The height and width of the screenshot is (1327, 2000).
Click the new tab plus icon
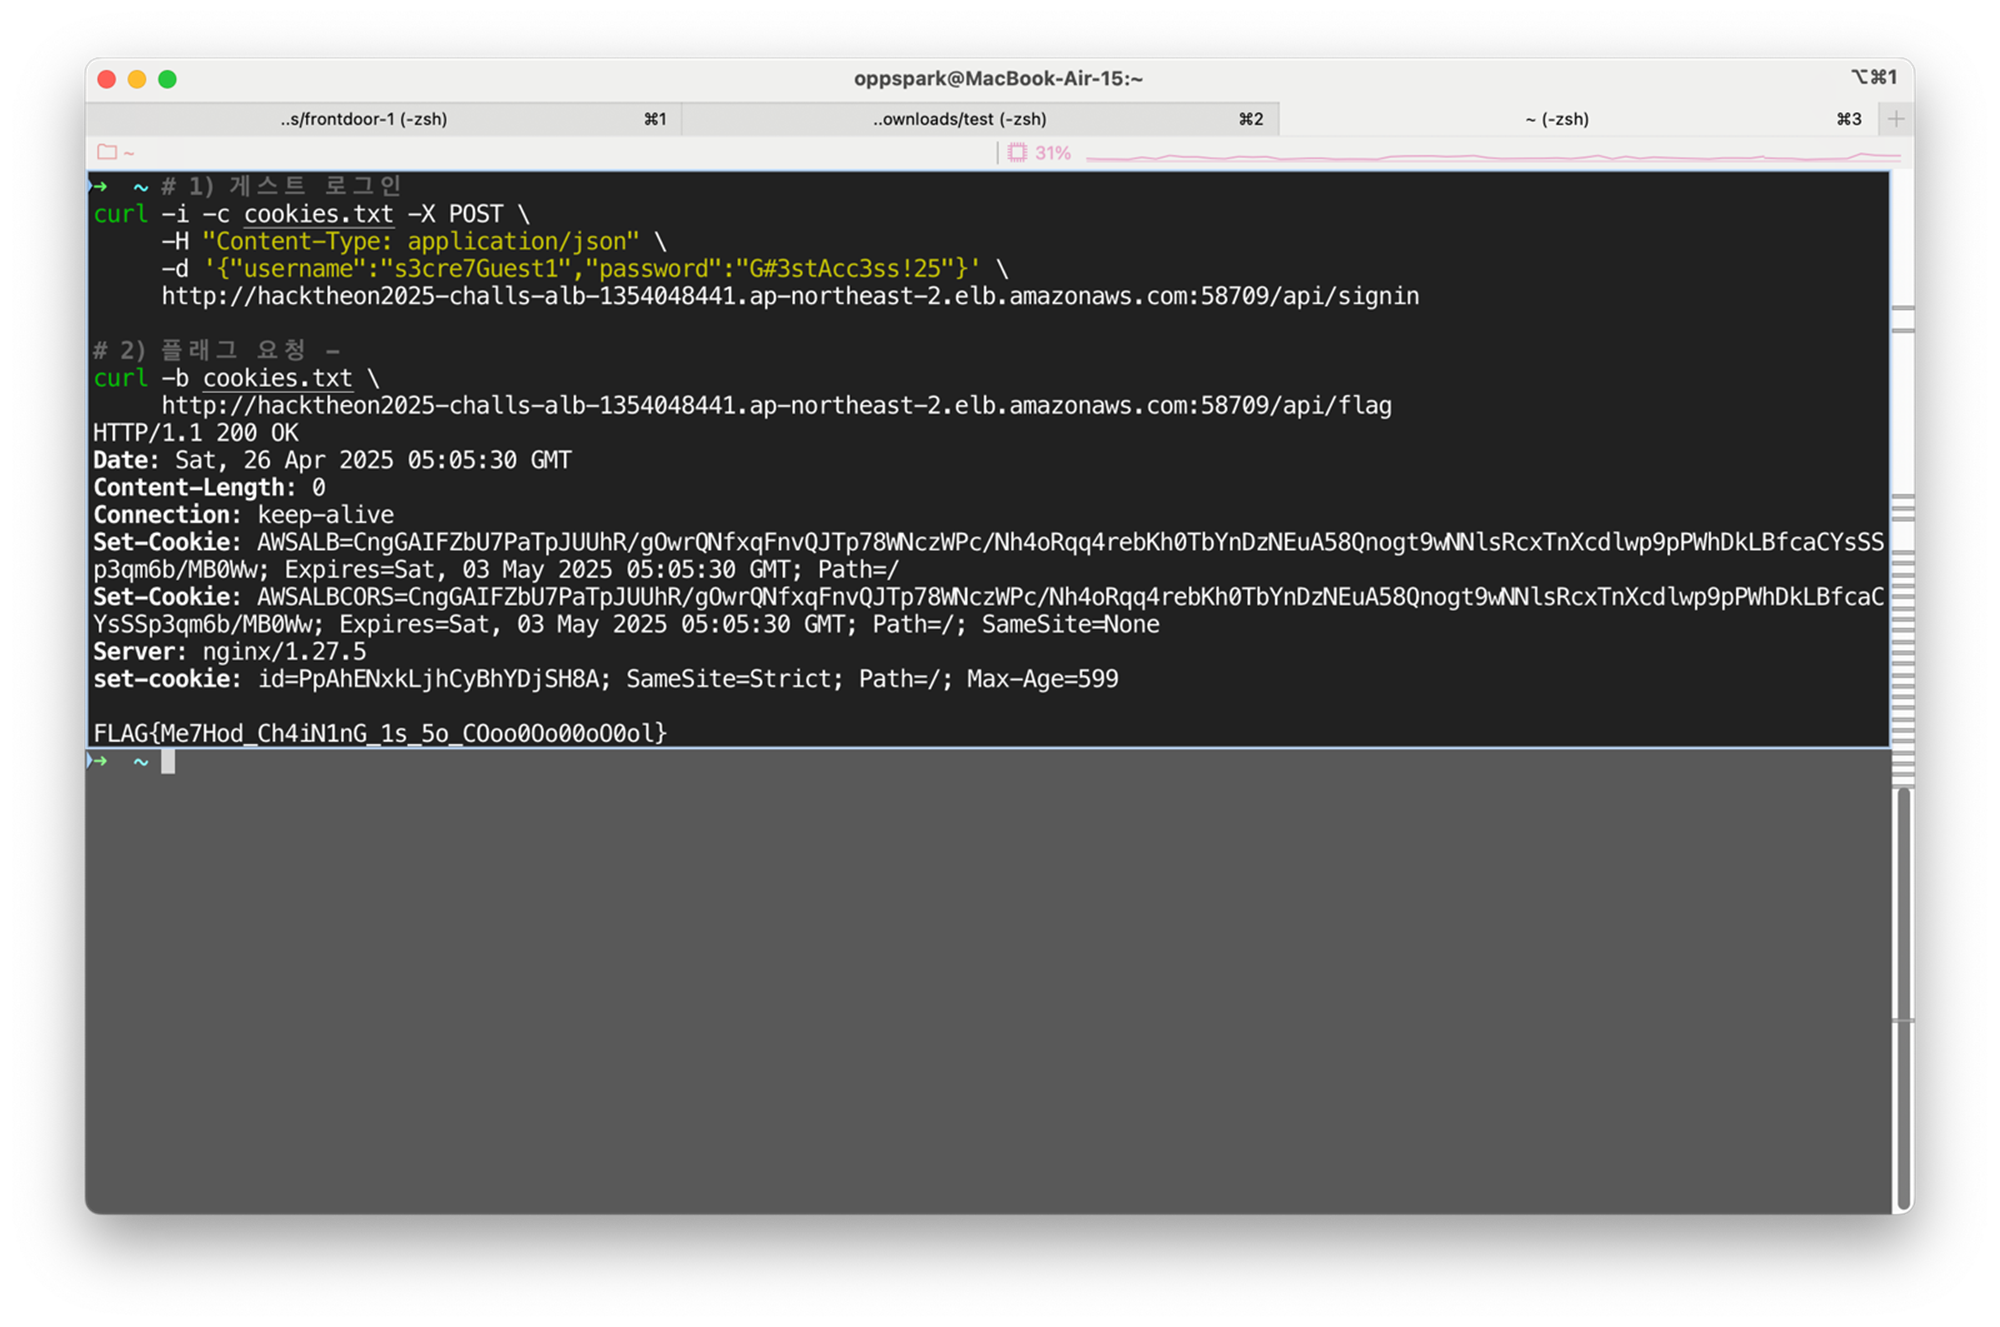(x=1895, y=119)
